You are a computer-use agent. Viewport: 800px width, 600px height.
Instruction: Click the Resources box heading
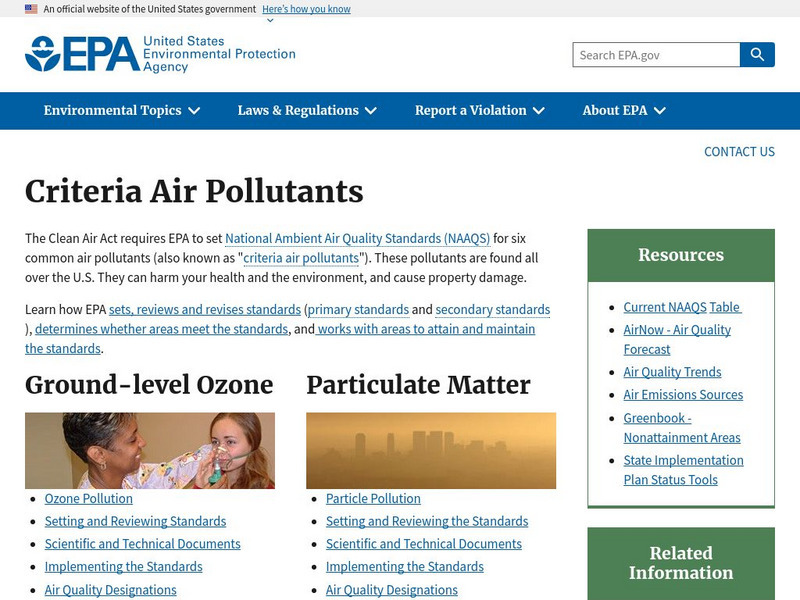pos(681,255)
